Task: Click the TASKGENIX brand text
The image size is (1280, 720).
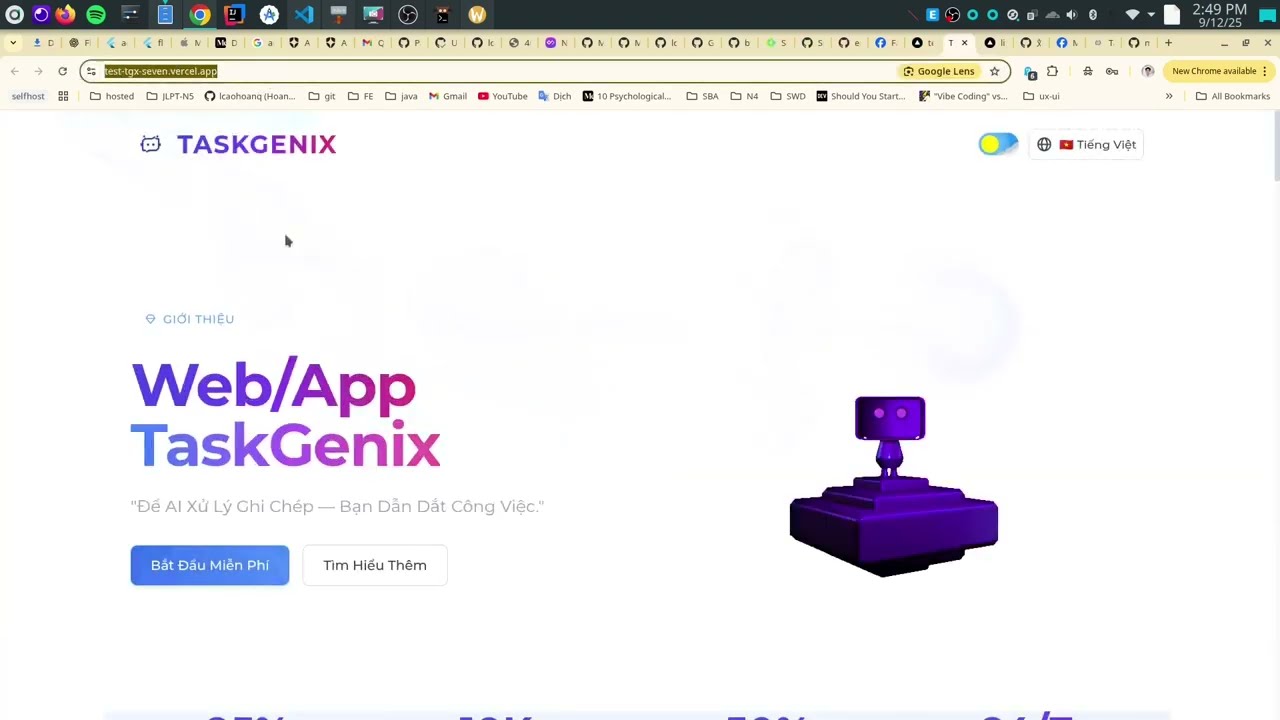Action: [x=257, y=144]
